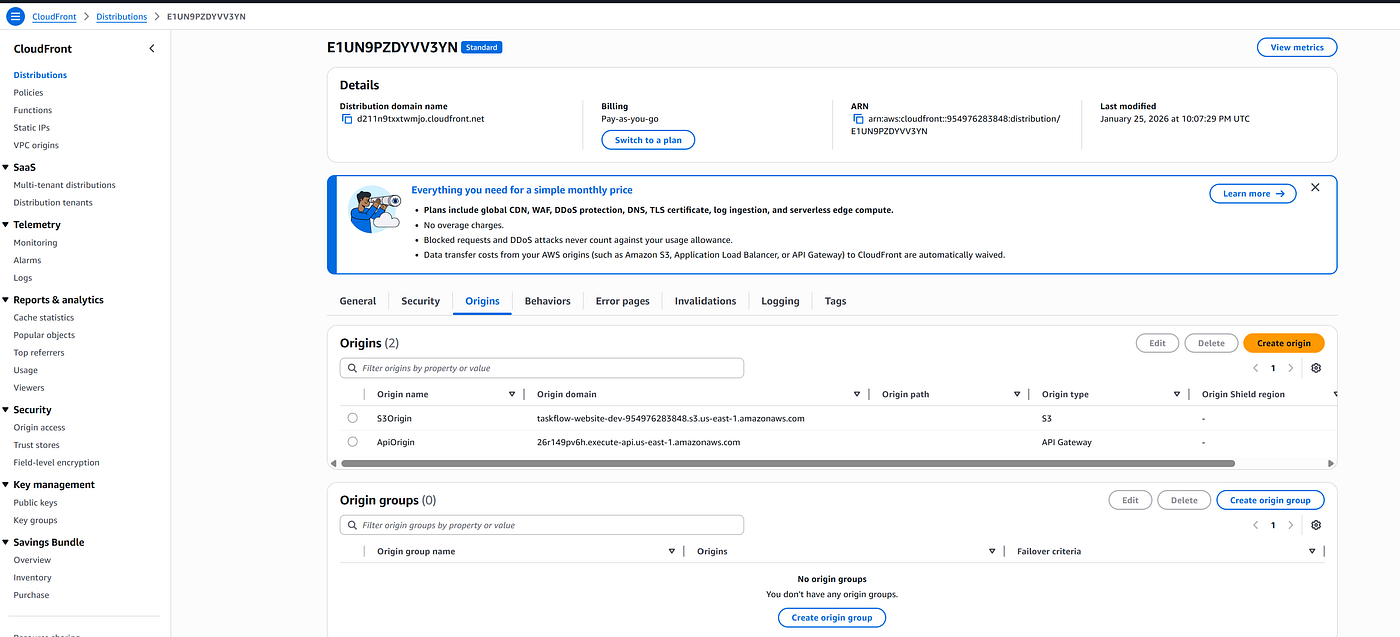Collapse the SaaS sidebar section

pyautogui.click(x=6, y=167)
